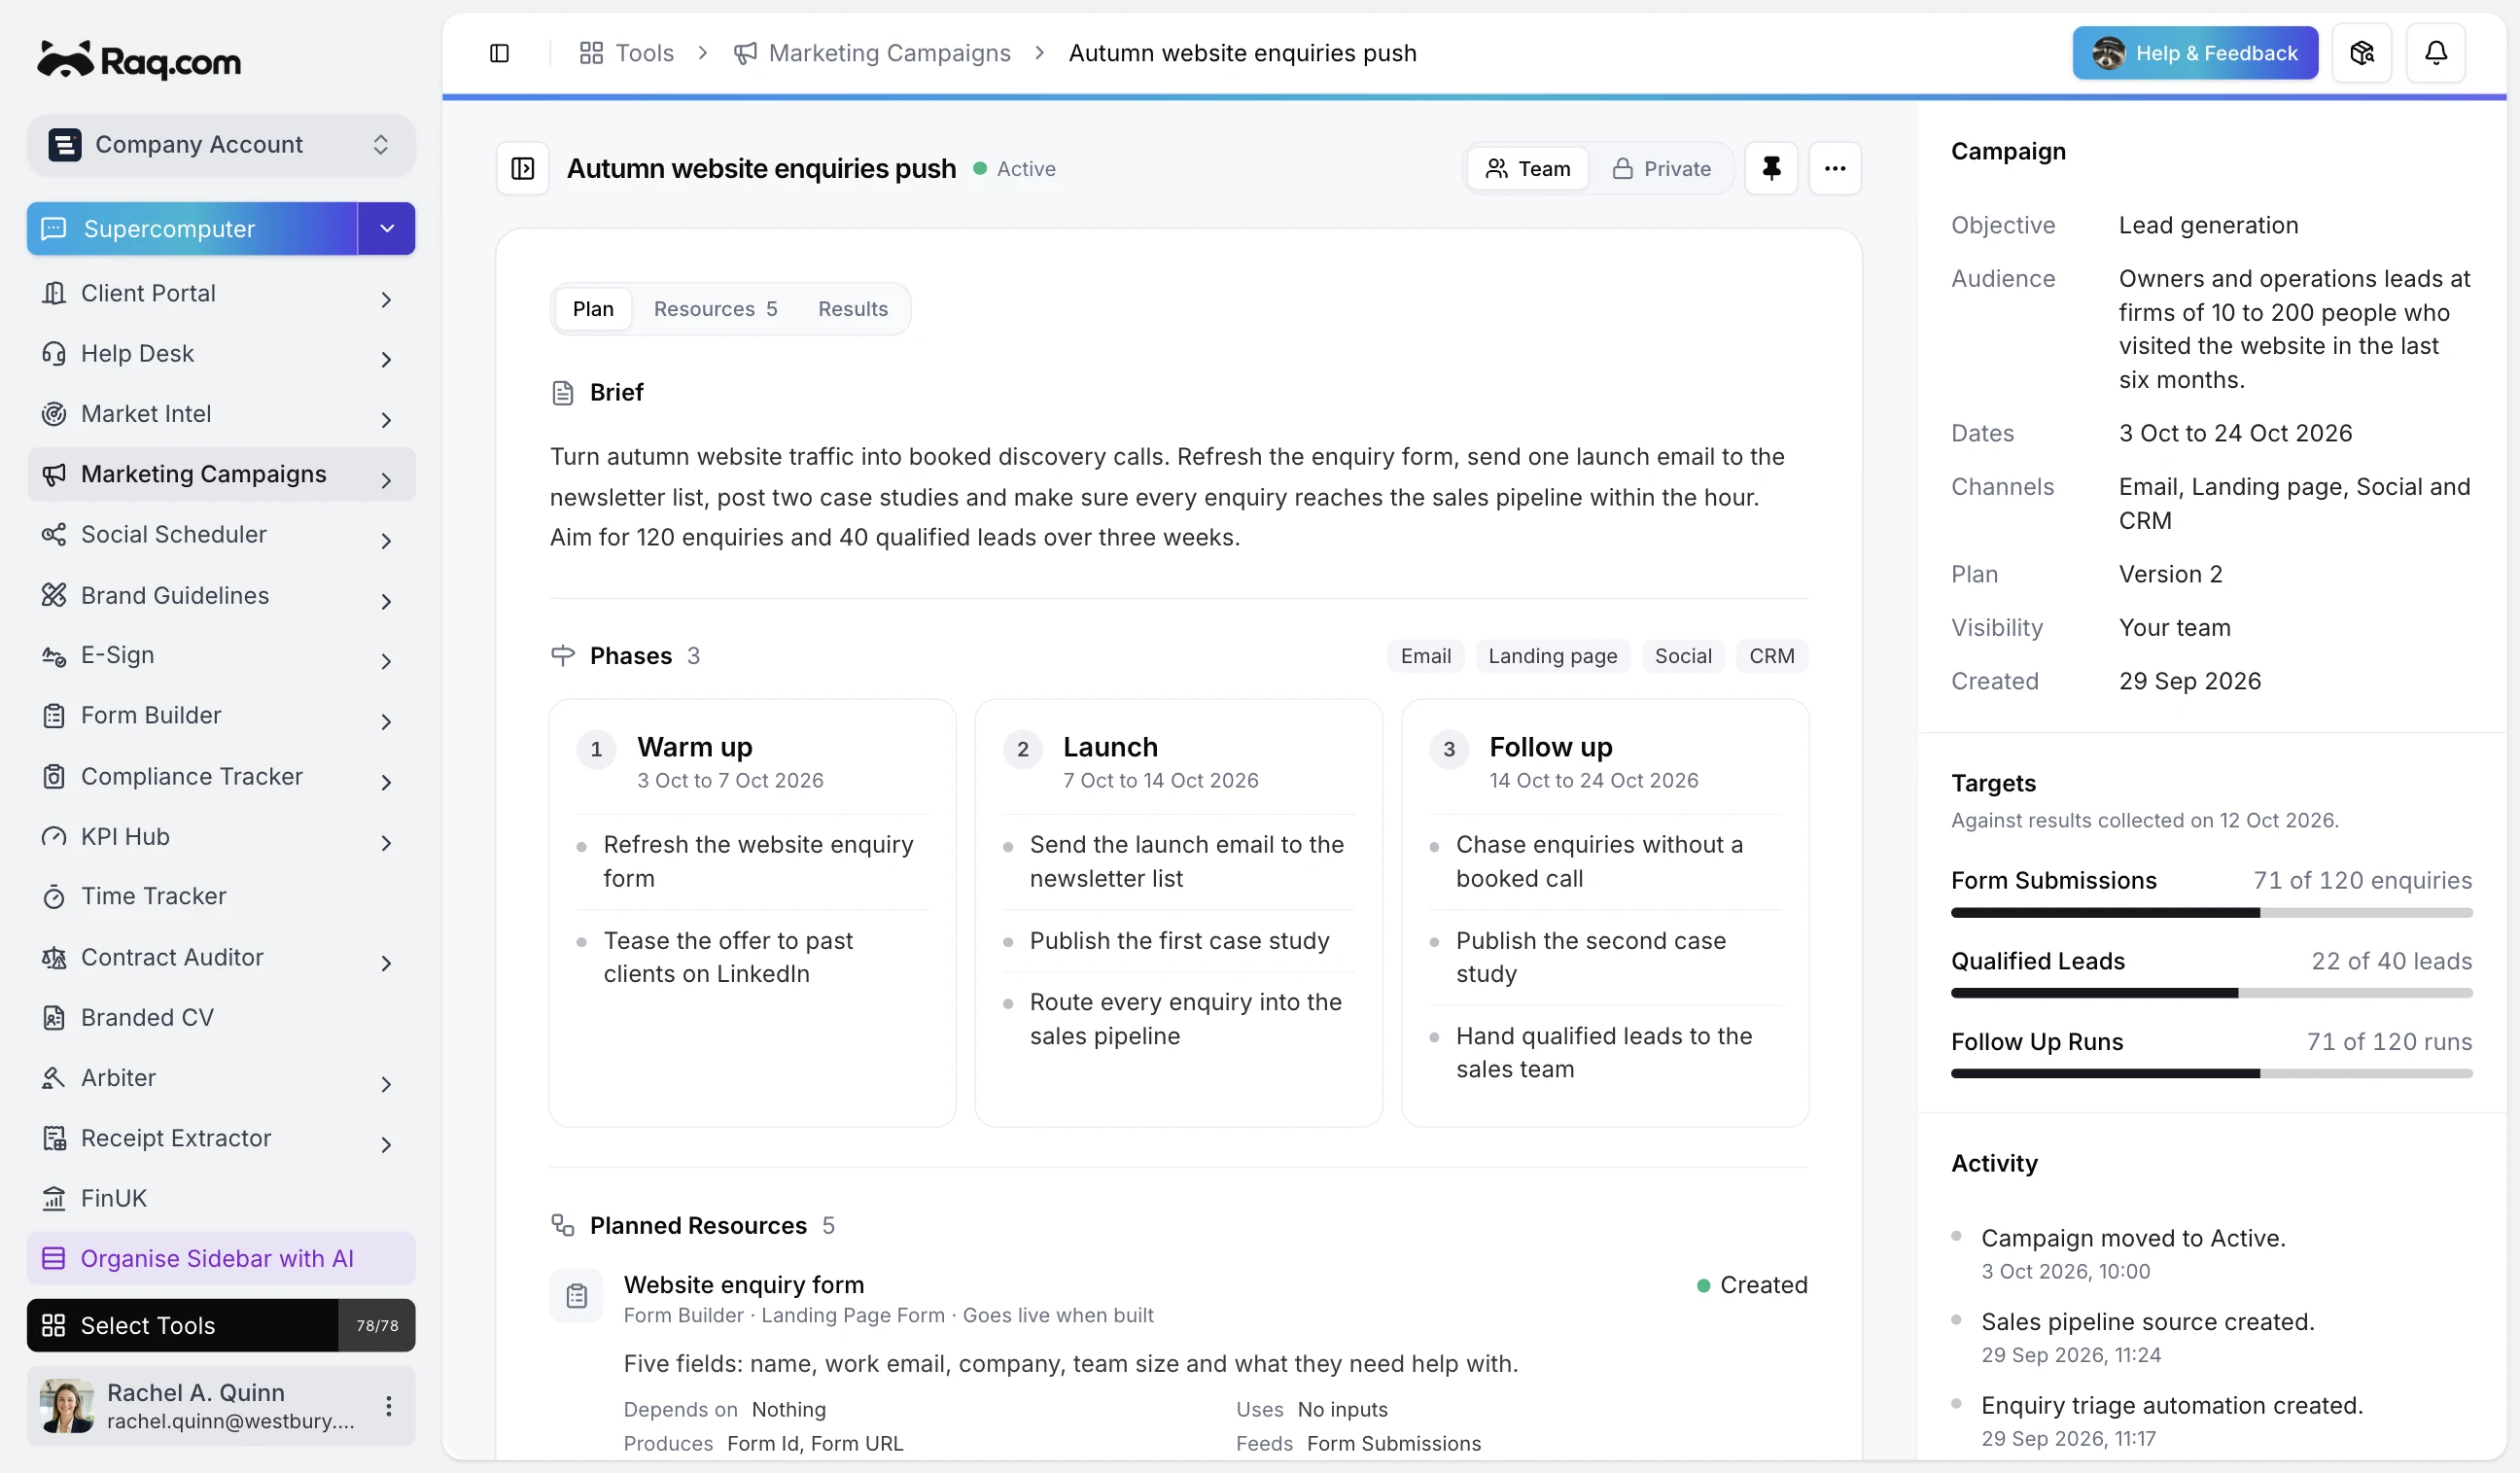This screenshot has height=1473, width=2520.
Task: Open the notifications bell
Action: [2436, 53]
